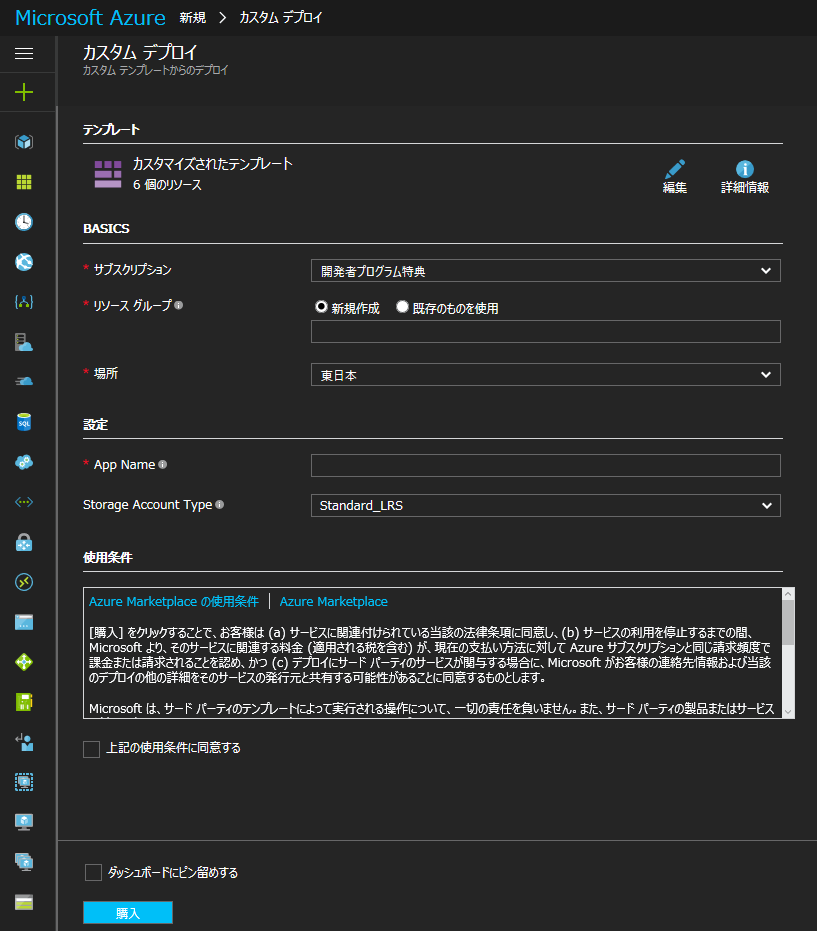Open the speeding cloud icon in sidebar
The image size is (817, 931).
click(x=24, y=382)
